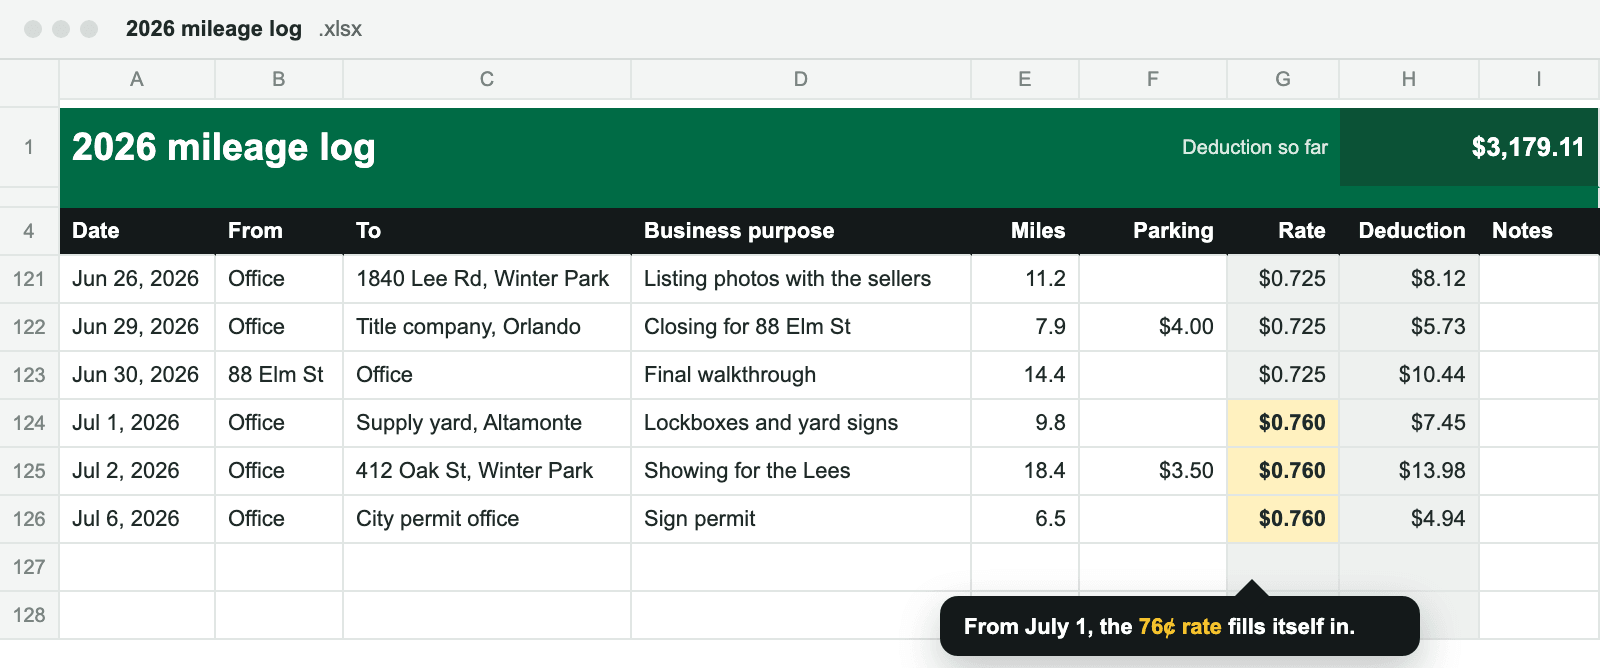The image size is (1600, 668).
Task: Select the $3.50 parking cell
Action: click(x=1153, y=471)
